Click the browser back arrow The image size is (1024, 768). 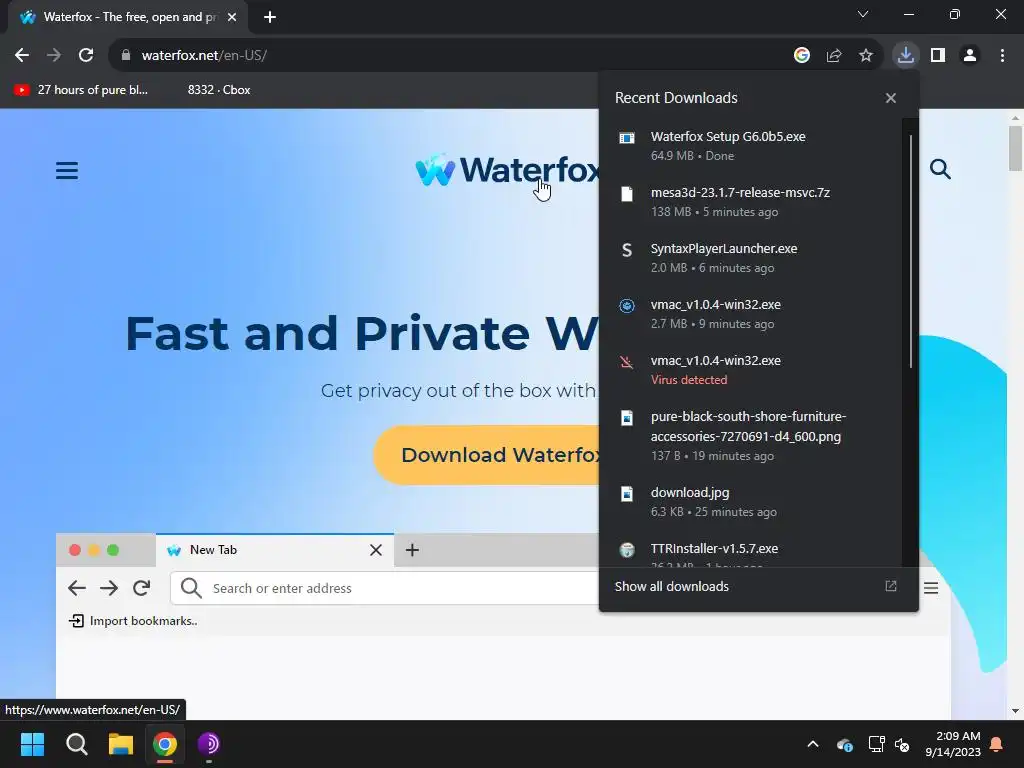pos(22,56)
